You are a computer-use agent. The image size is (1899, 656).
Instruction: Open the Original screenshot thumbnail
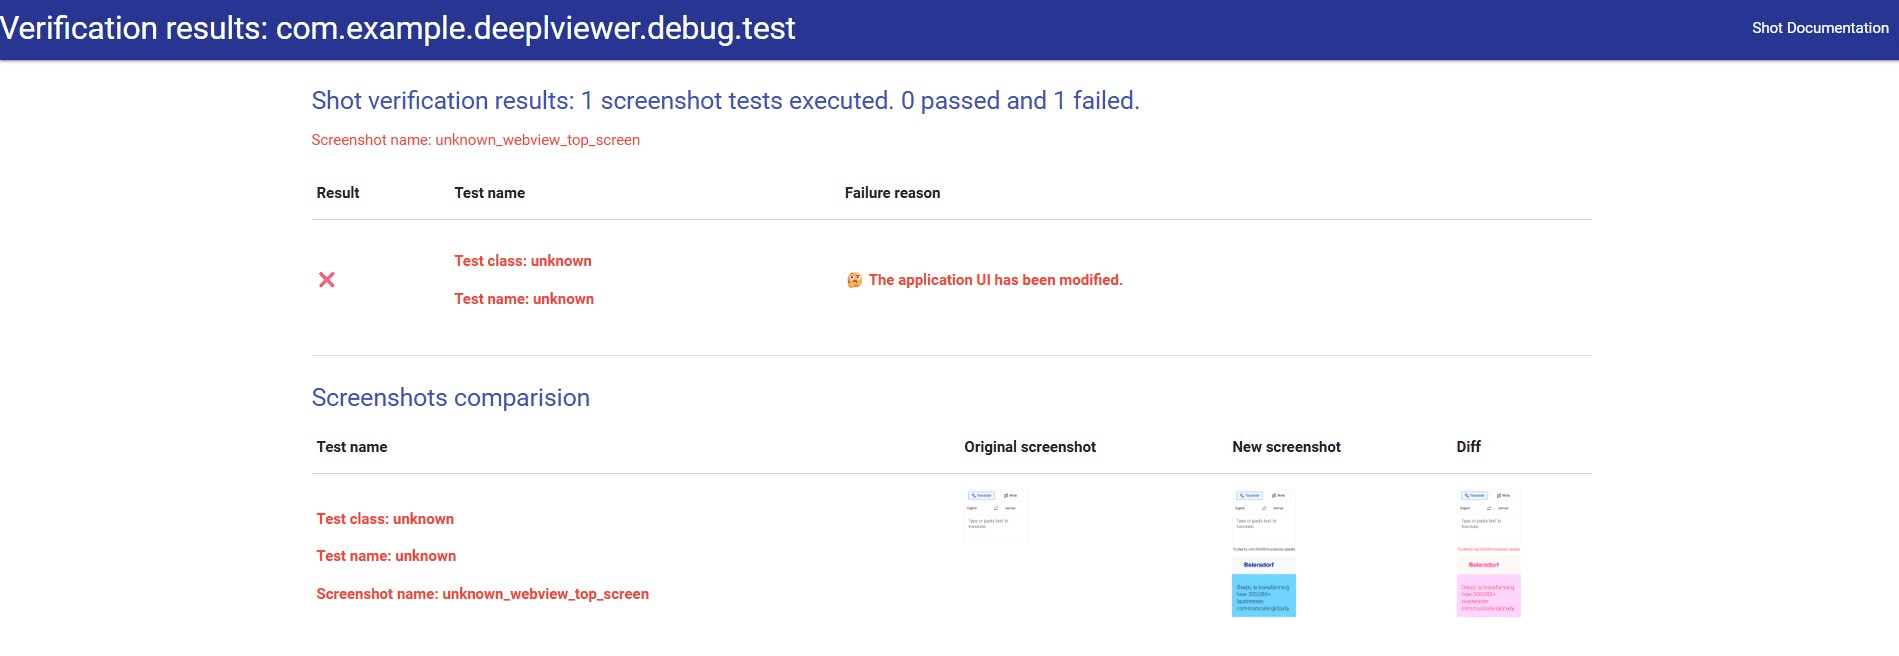995,516
